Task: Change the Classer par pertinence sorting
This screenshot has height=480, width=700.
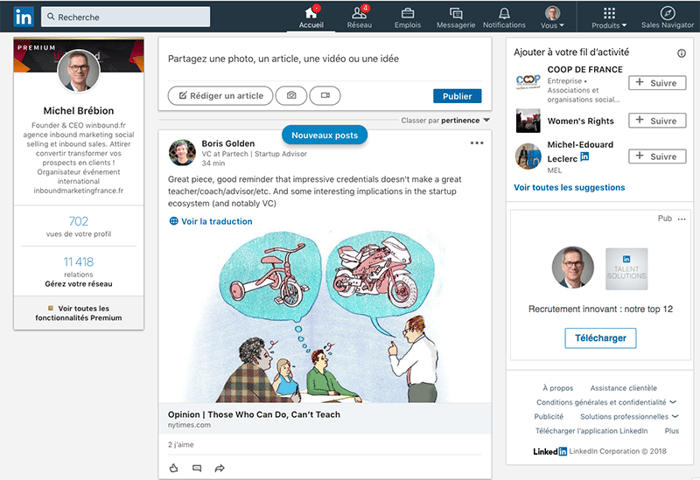Action: pyautogui.click(x=446, y=120)
